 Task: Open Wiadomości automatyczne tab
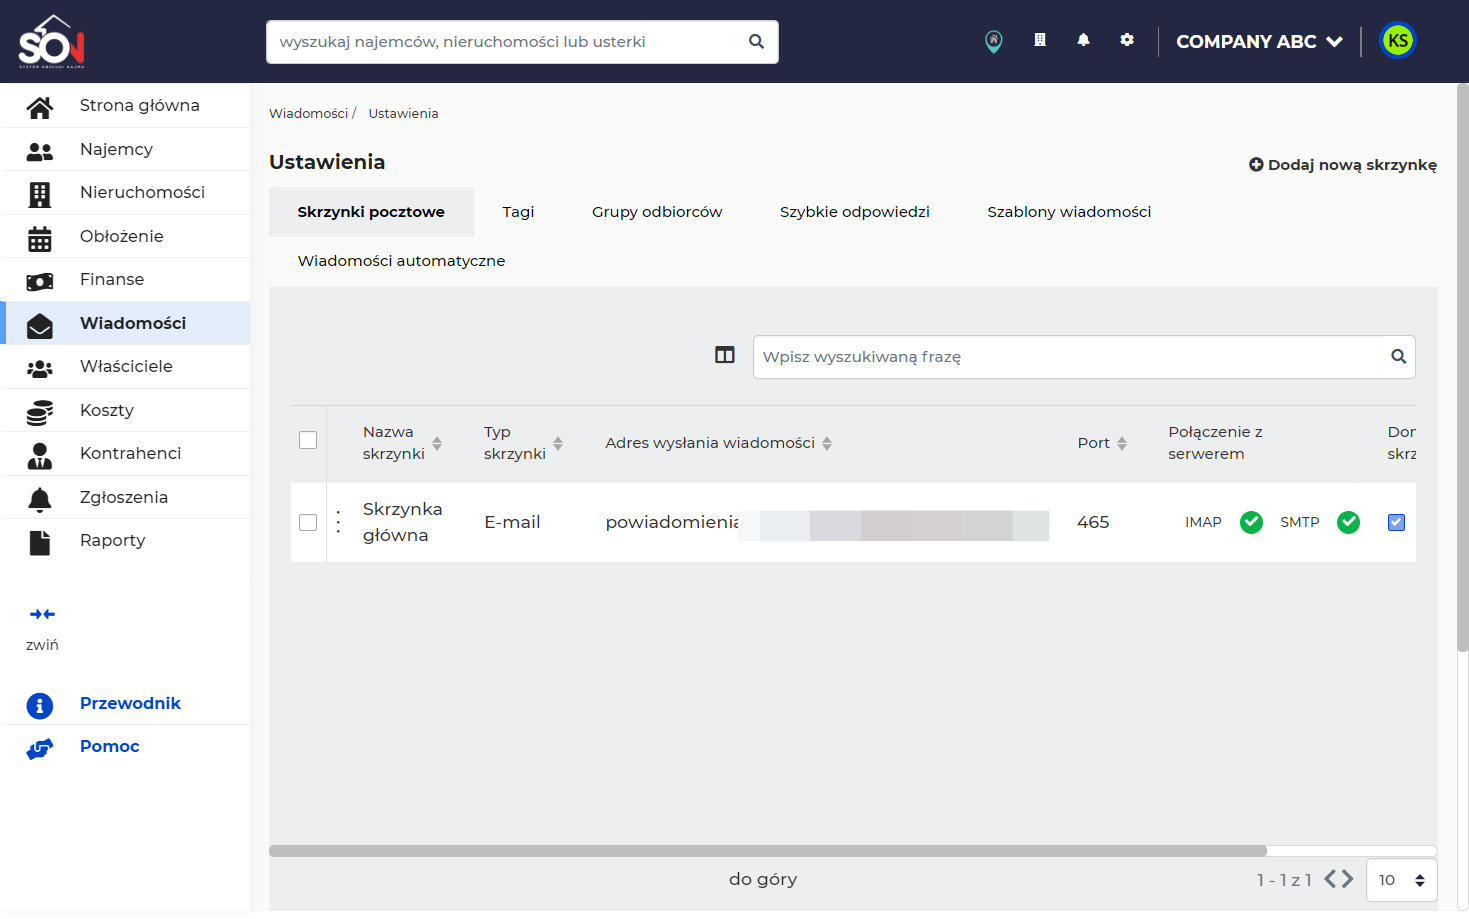(x=401, y=261)
